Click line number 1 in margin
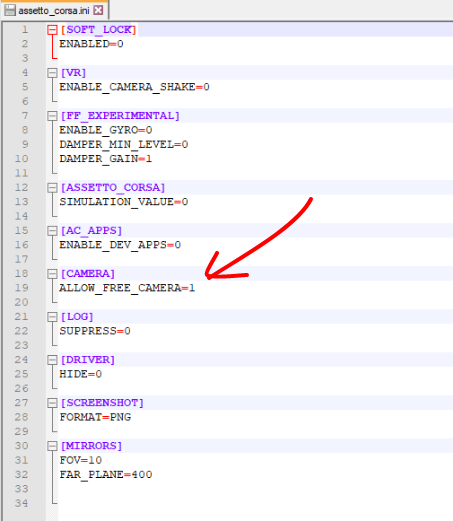This screenshot has height=521, width=453. [25, 30]
